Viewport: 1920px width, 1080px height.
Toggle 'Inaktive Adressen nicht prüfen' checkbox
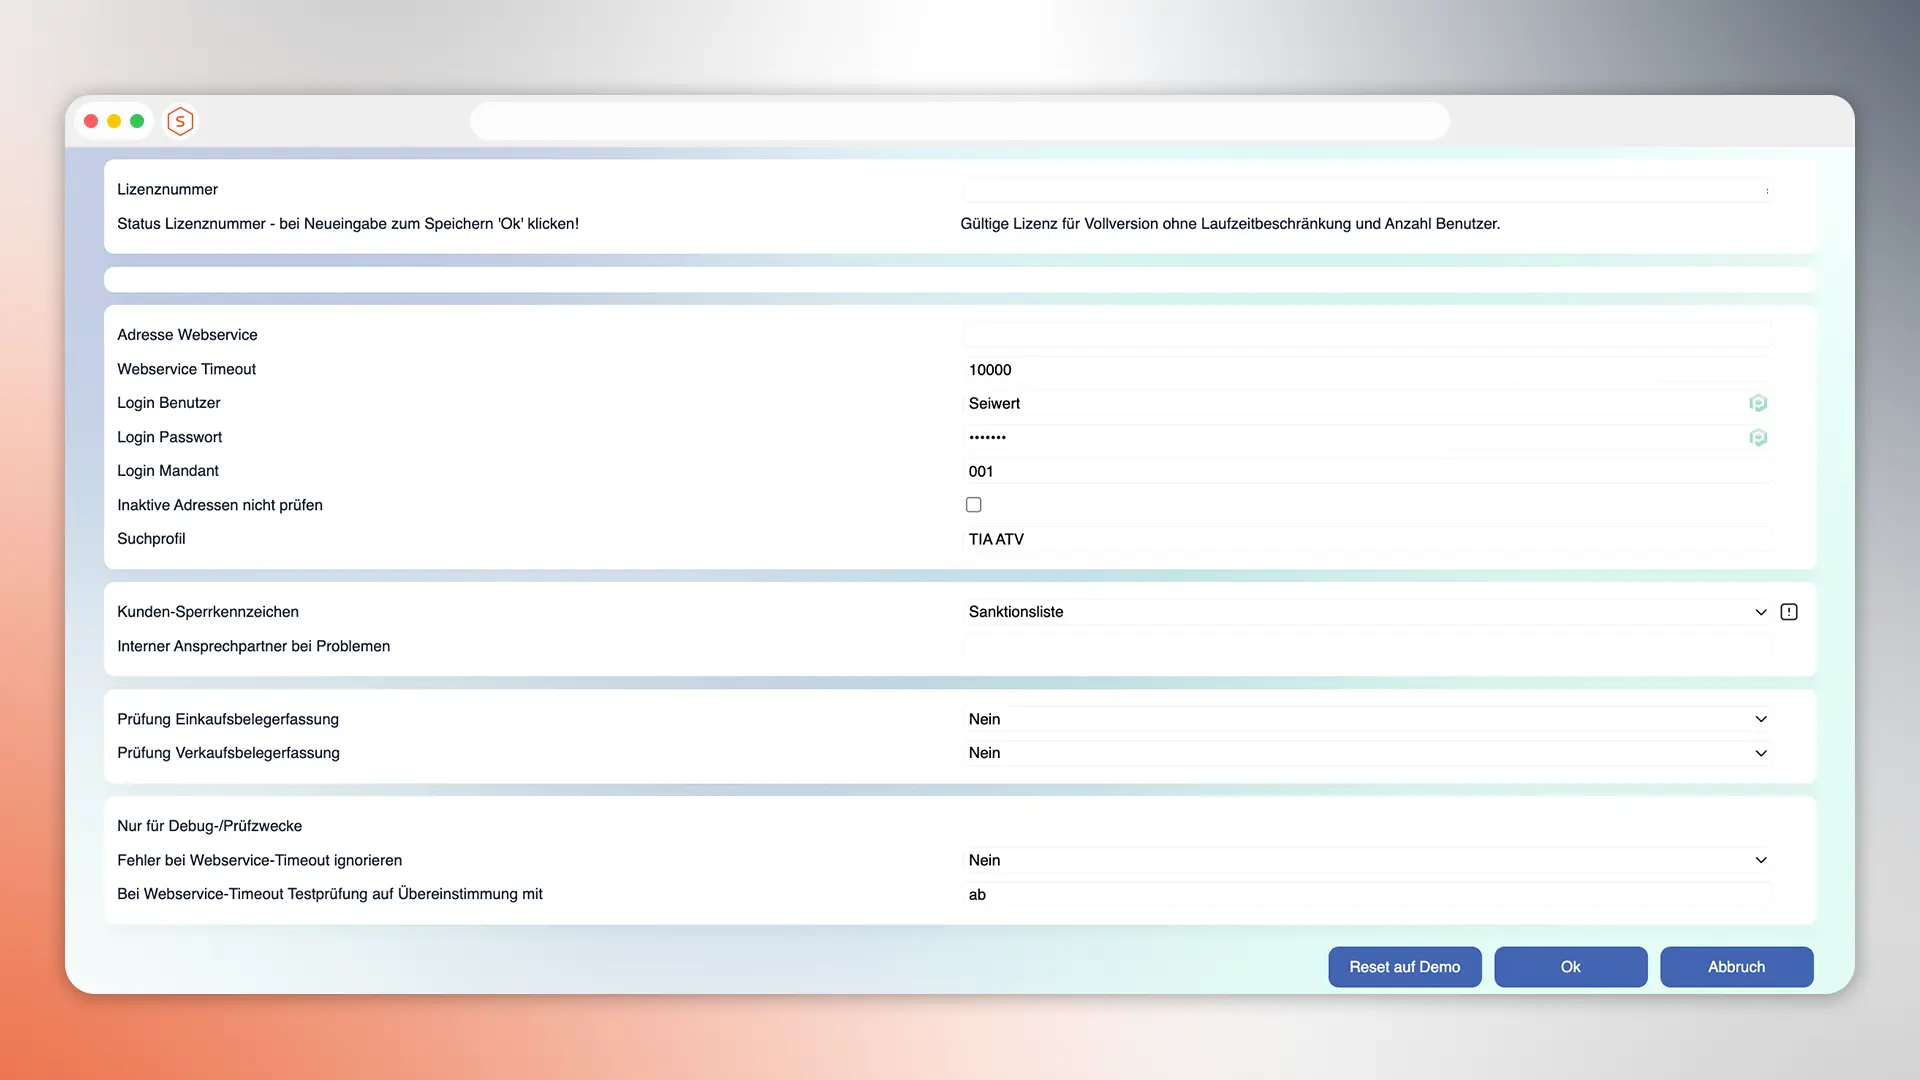(973, 505)
